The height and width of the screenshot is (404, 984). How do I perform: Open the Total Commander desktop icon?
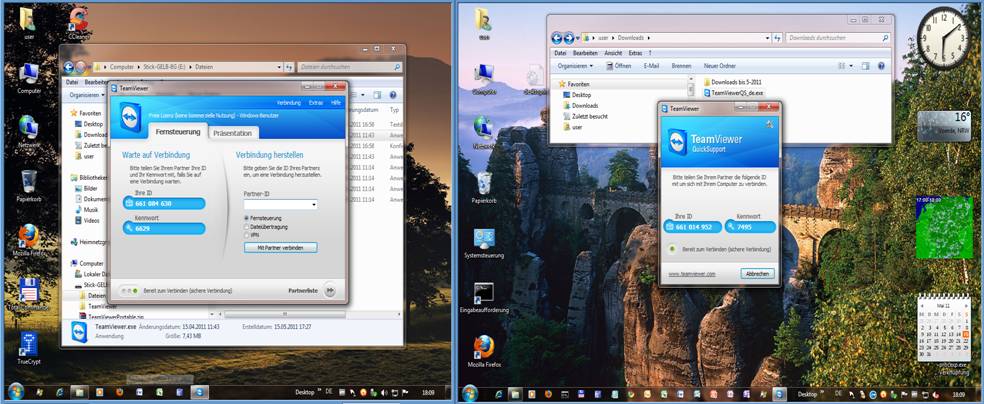29,294
